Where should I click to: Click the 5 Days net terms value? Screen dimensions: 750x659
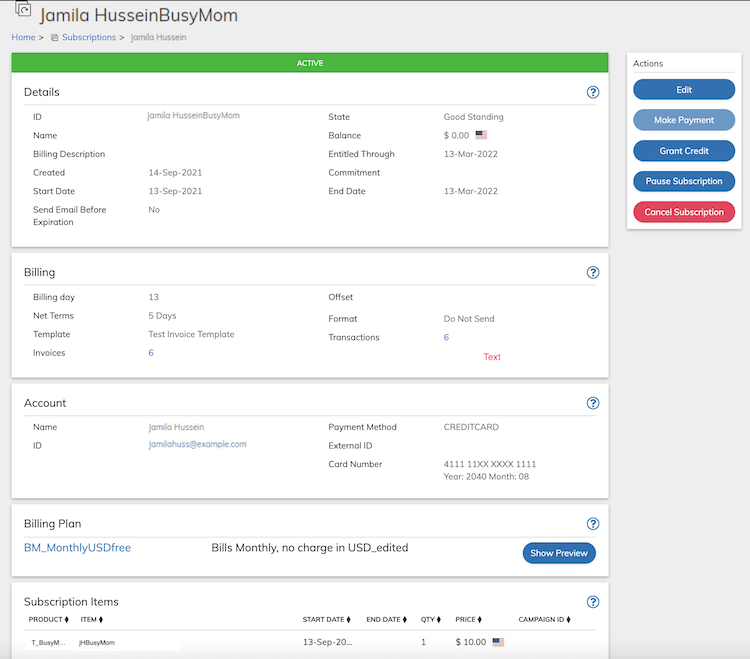[x=162, y=316]
